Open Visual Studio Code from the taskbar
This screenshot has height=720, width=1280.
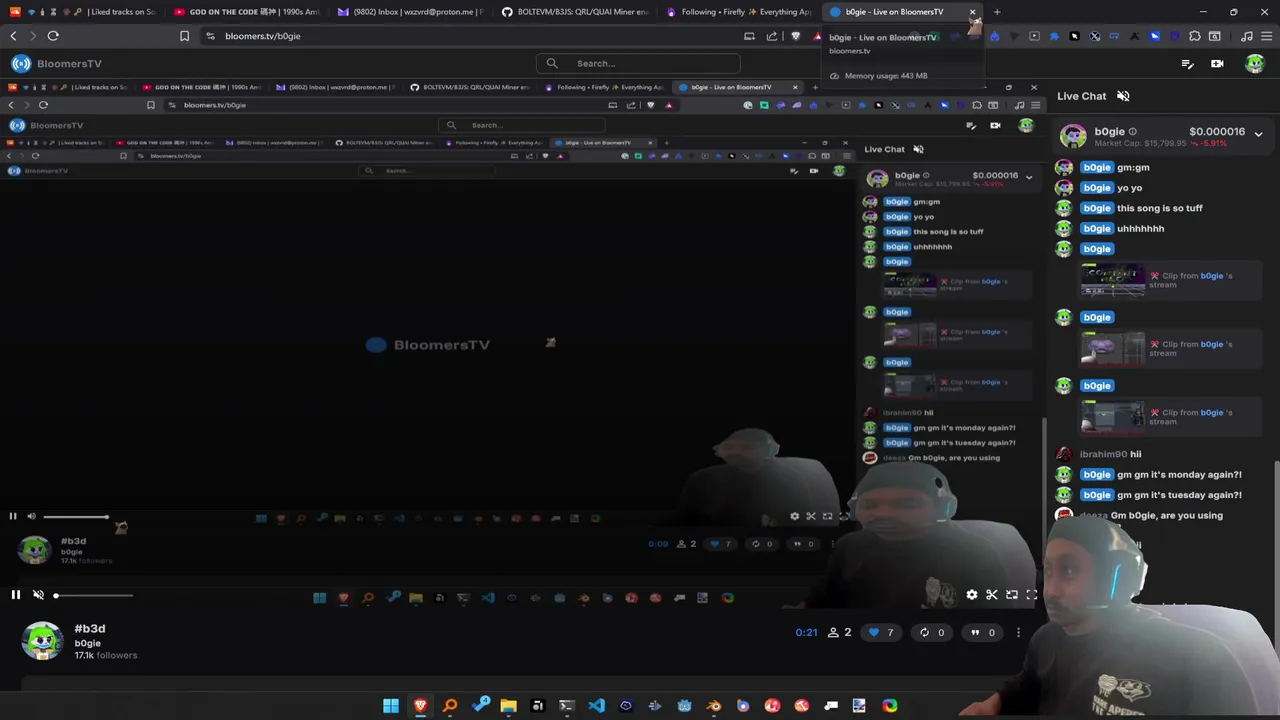(596, 706)
